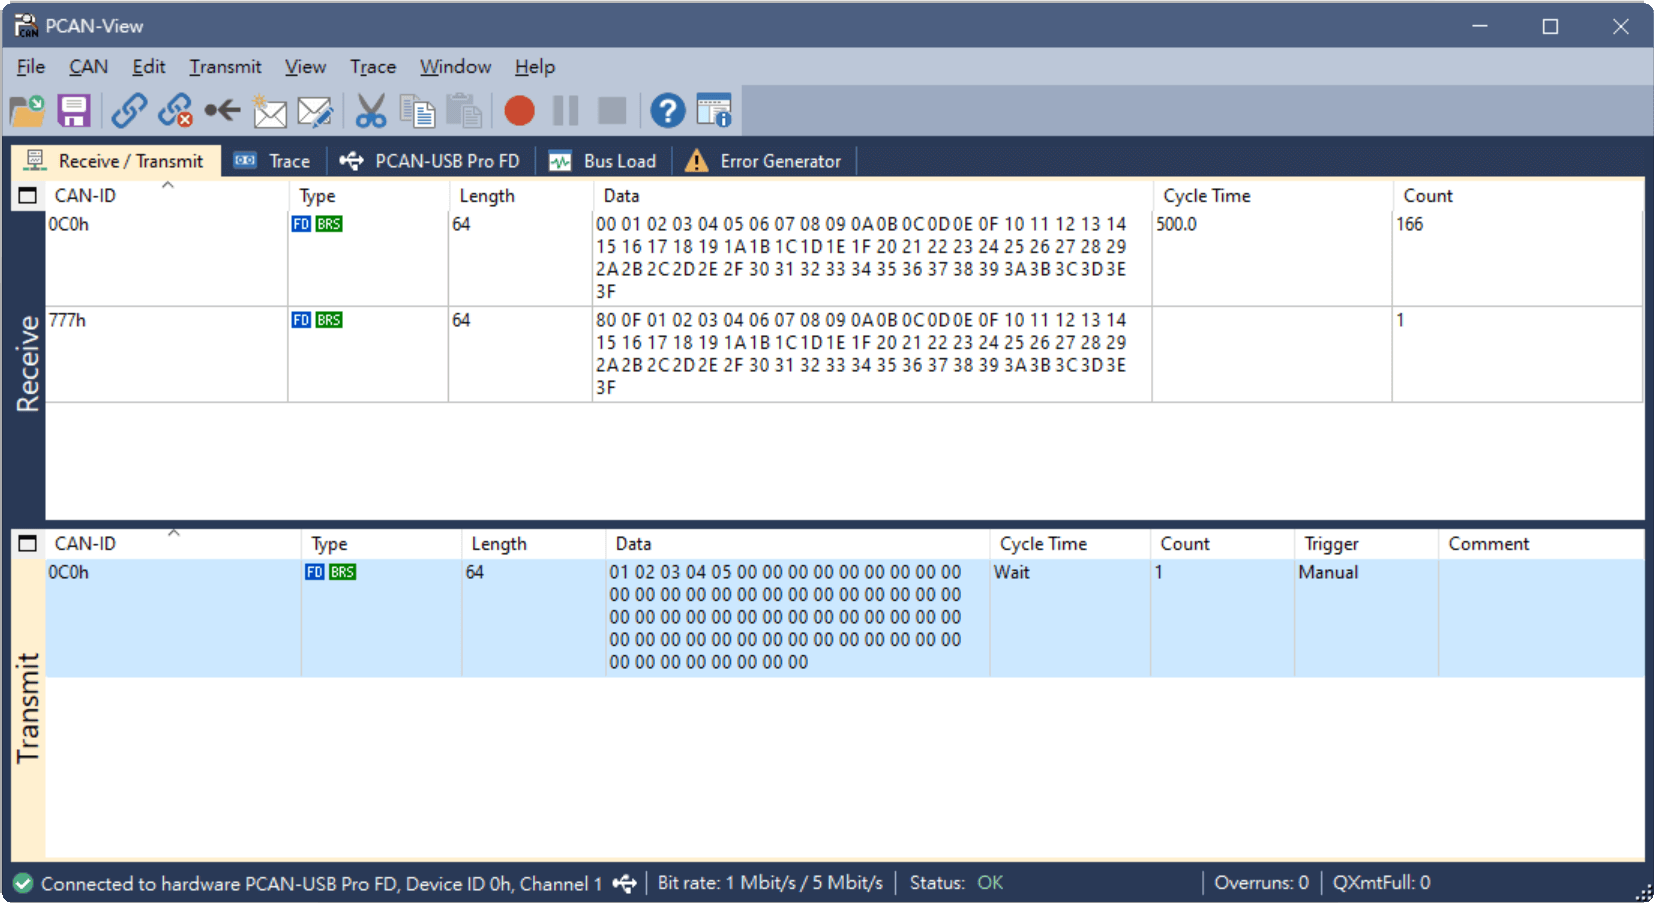The image size is (1654, 903).
Task: Click the Copy toolbar icon
Action: [x=417, y=110]
